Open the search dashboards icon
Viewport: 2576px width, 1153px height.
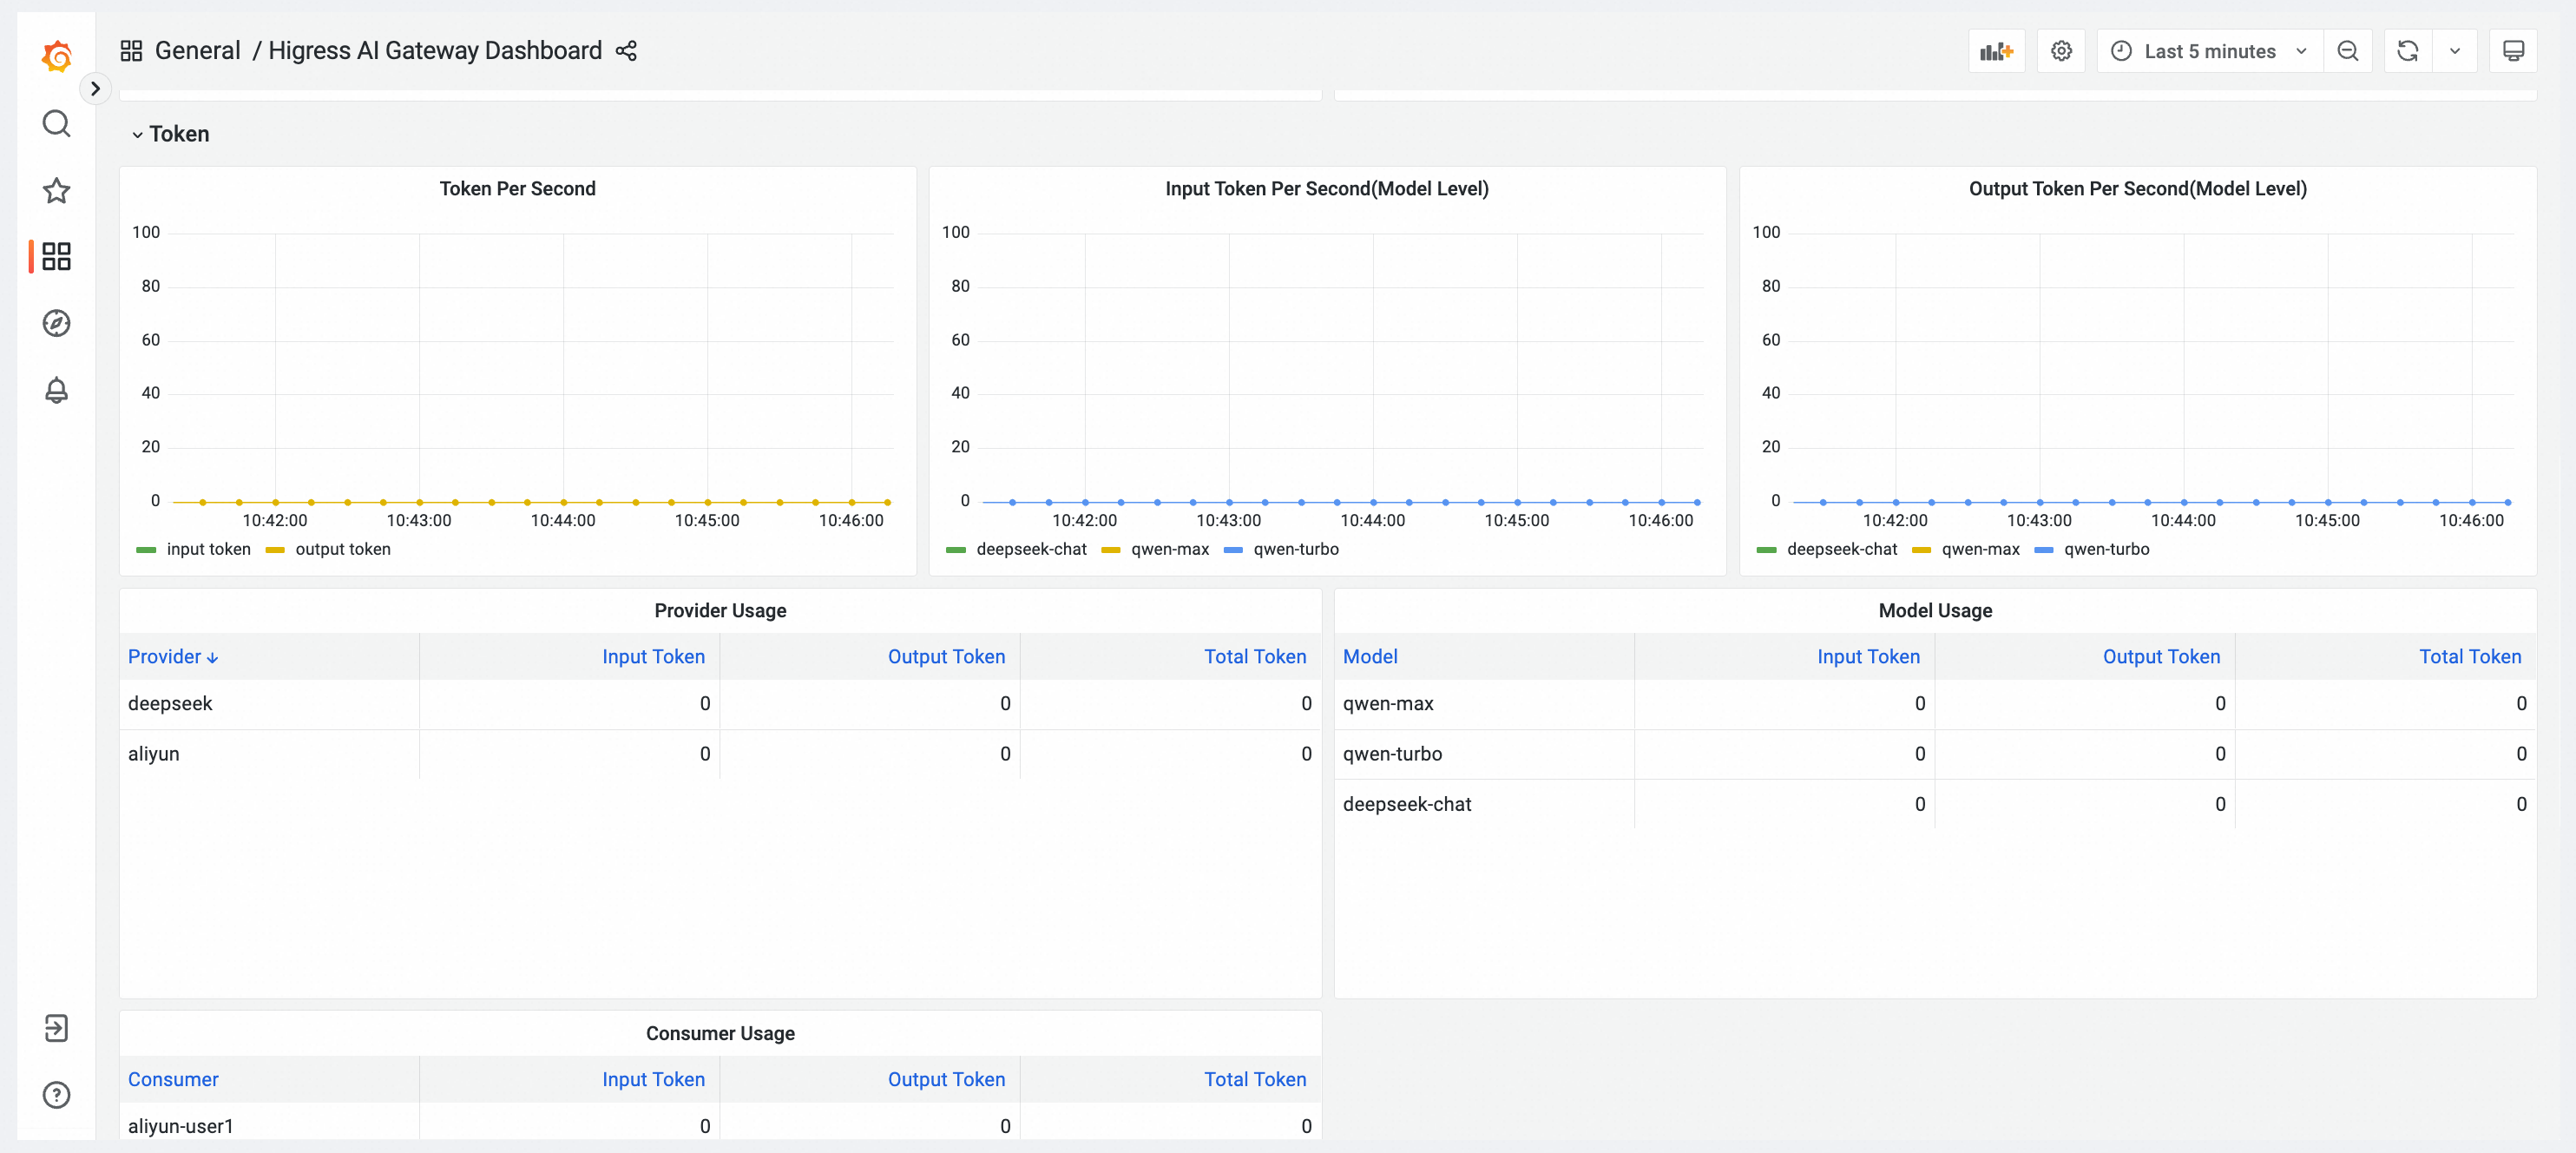click(57, 123)
